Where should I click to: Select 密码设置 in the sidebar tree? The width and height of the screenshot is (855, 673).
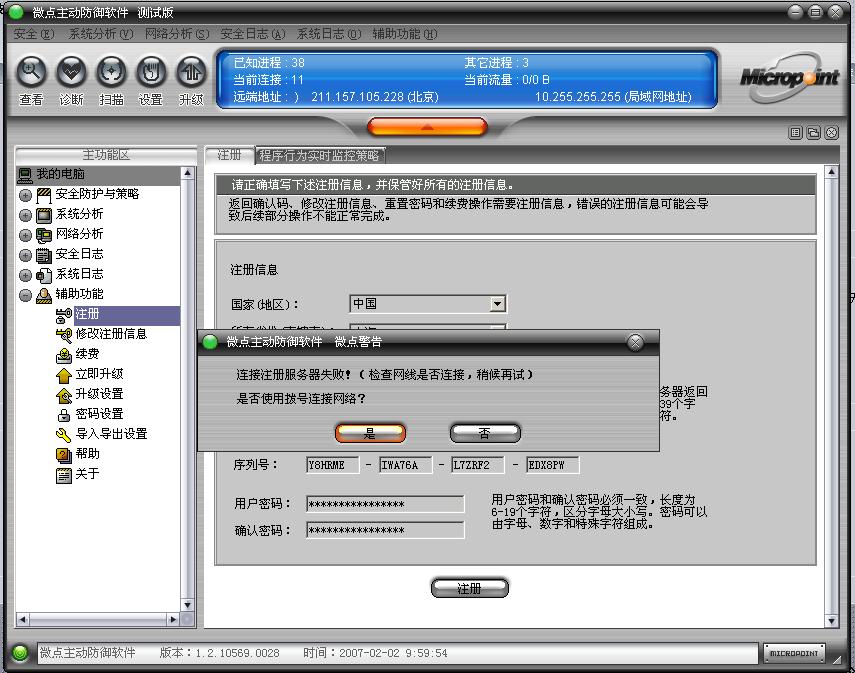click(99, 414)
